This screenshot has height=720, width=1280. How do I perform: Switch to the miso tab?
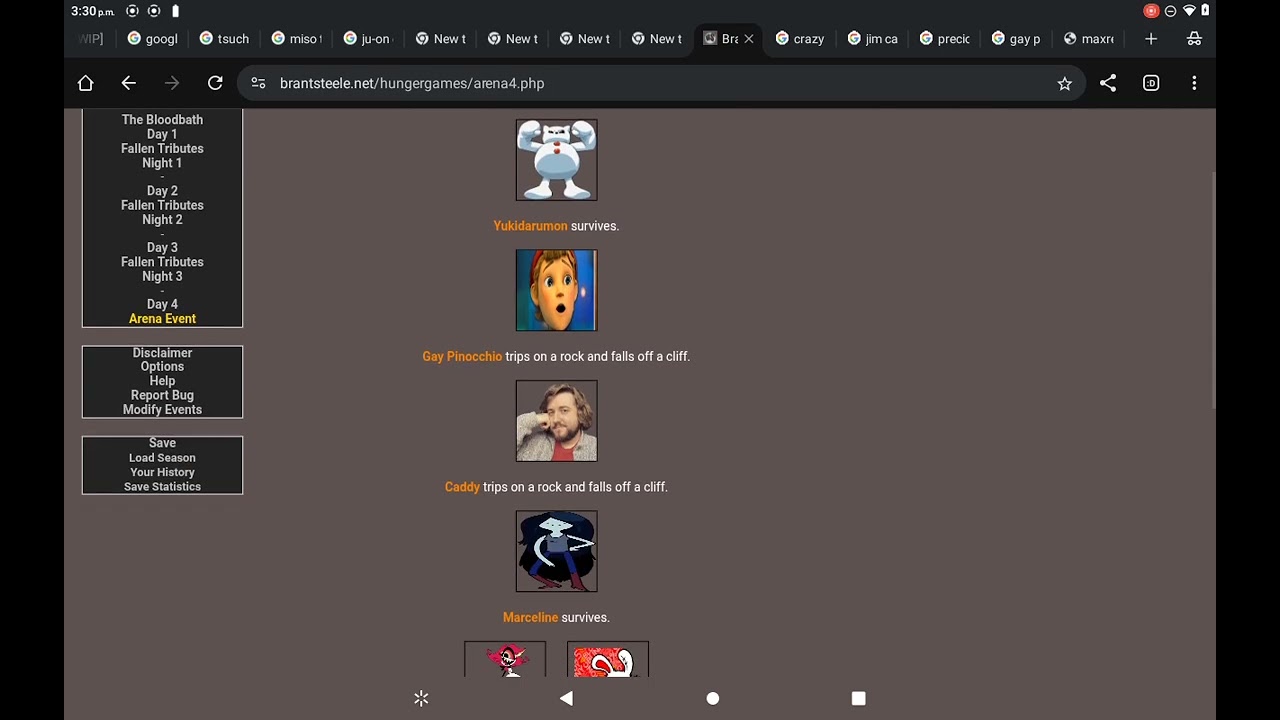click(x=297, y=39)
